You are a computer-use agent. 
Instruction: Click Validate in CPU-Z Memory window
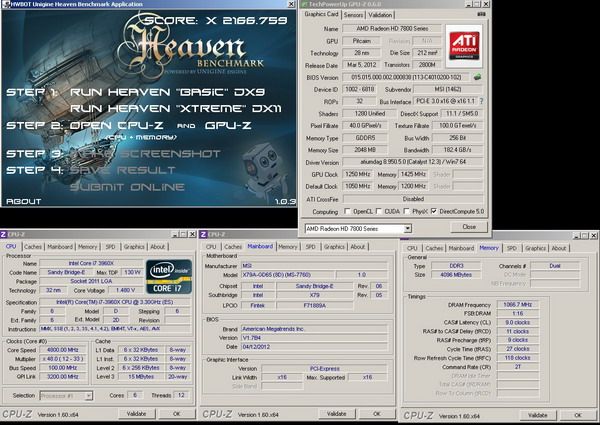[x=538, y=415]
